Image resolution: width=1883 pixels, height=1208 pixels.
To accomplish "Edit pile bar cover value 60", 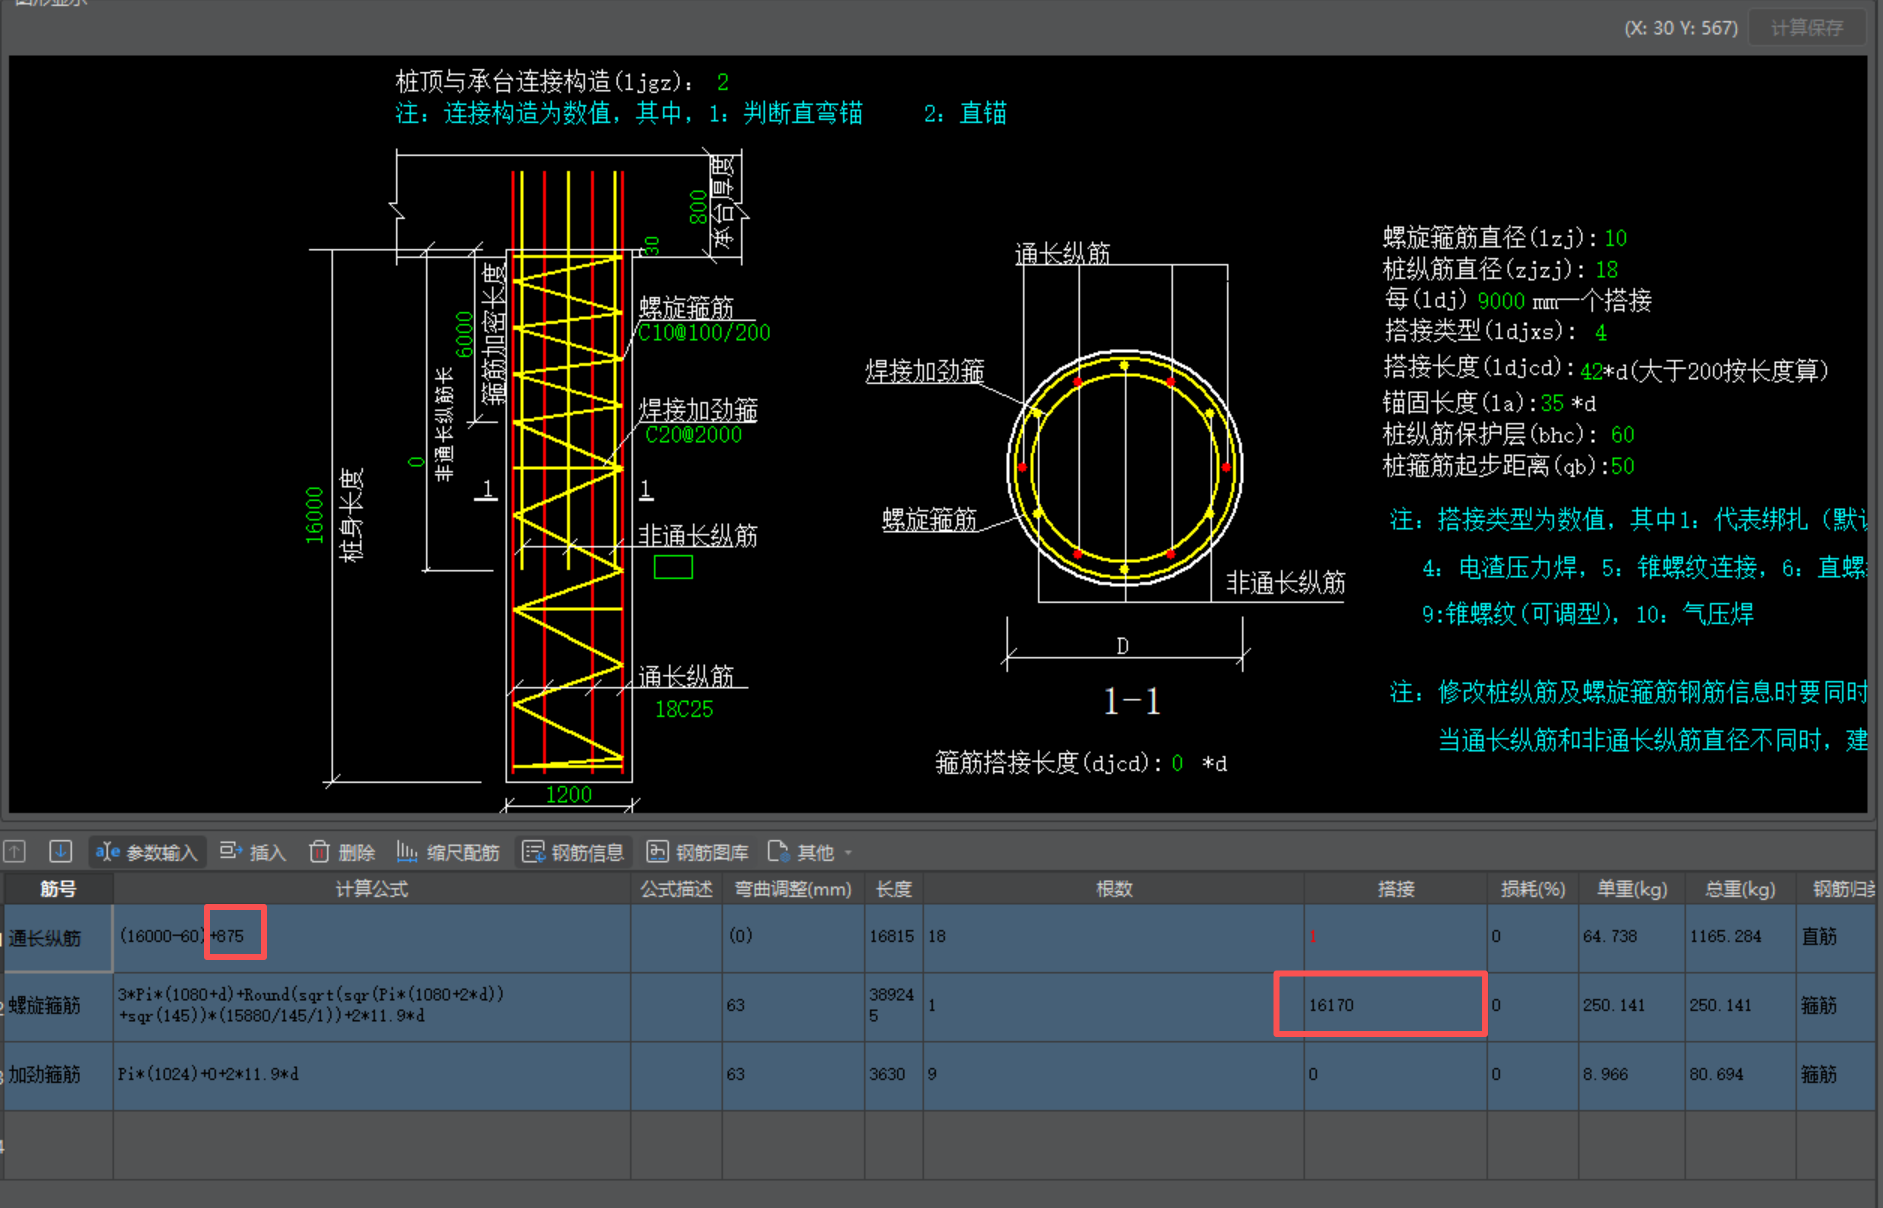I will [x=1623, y=435].
